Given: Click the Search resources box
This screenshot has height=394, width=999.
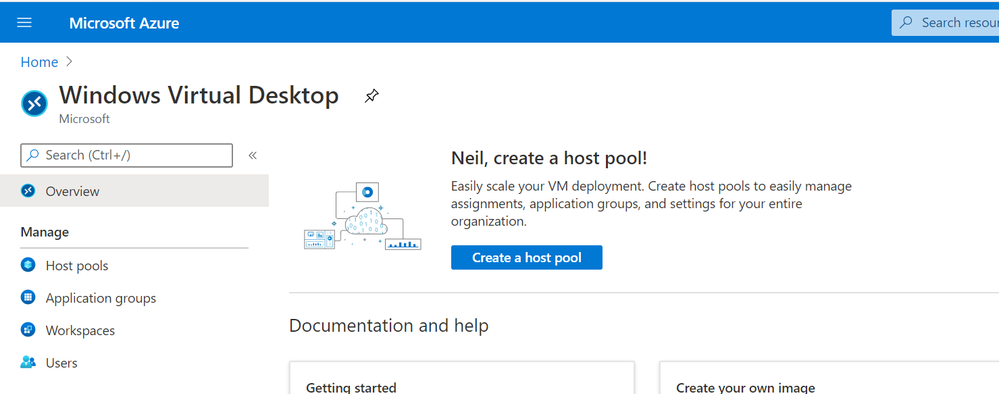Looking at the screenshot, I should point(945,23).
